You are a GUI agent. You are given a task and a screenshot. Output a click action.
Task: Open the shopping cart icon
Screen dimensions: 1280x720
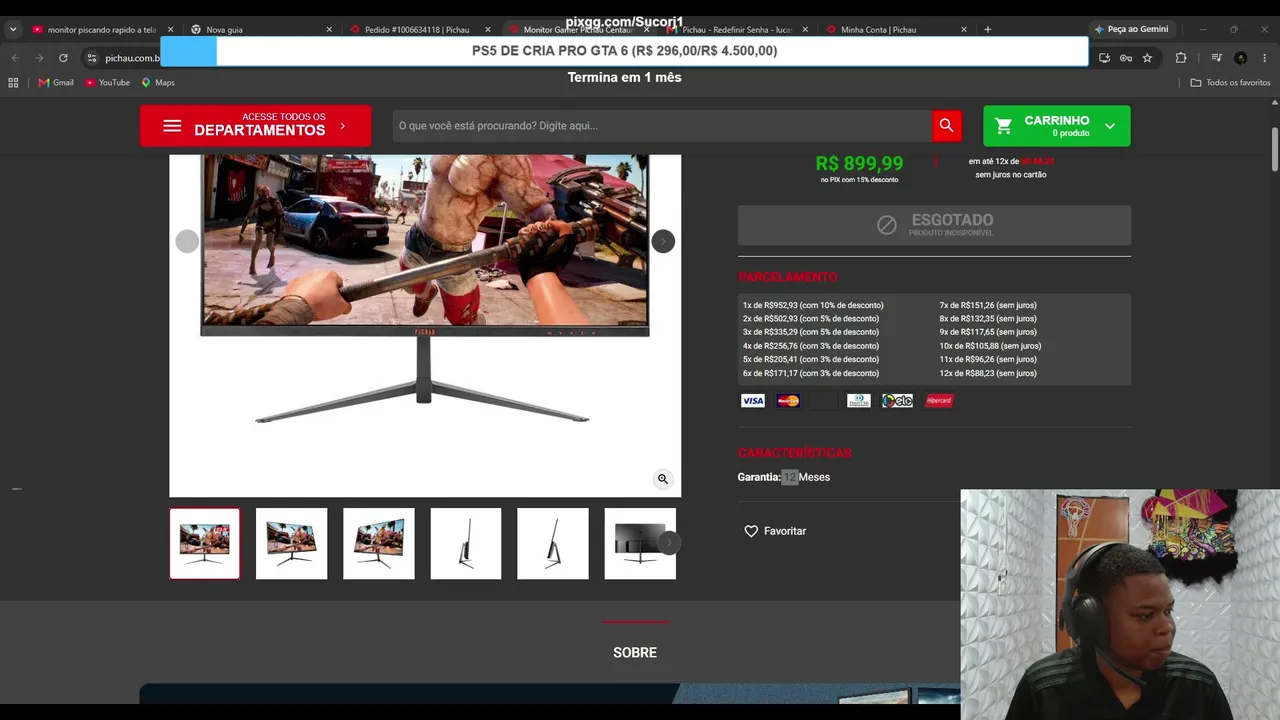pos(1004,126)
